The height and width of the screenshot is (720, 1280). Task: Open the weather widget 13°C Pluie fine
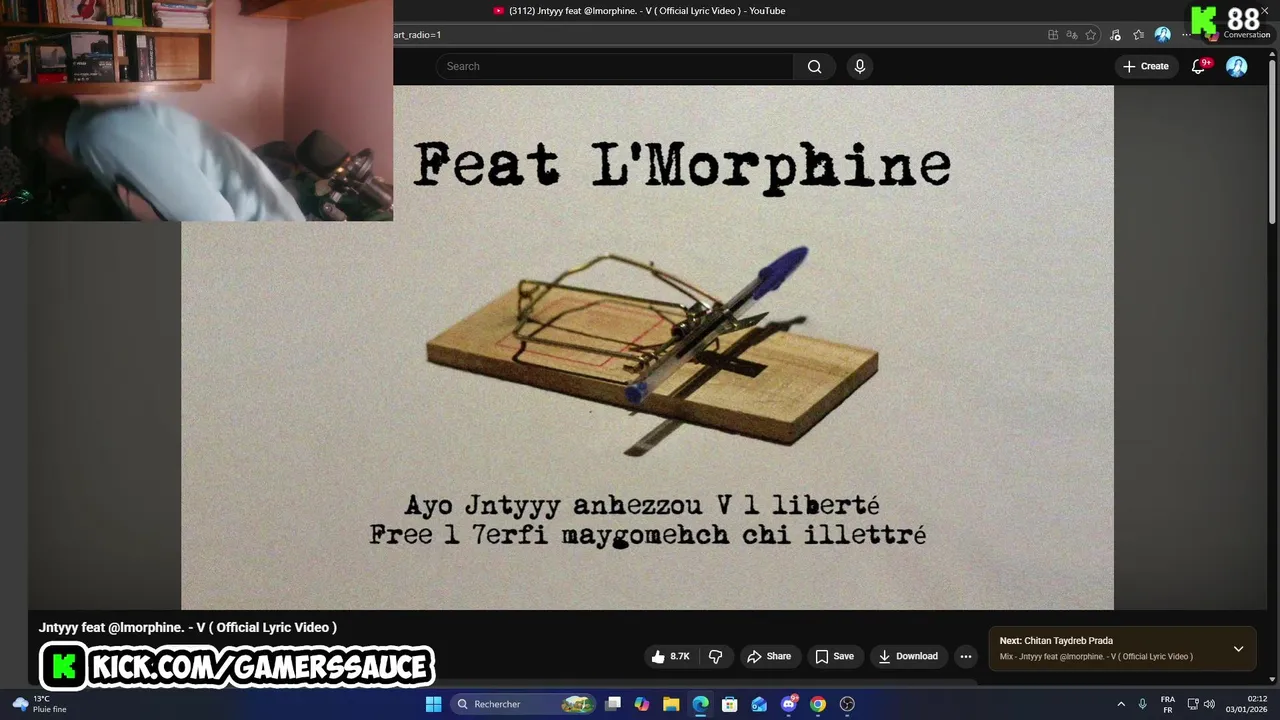[40, 704]
